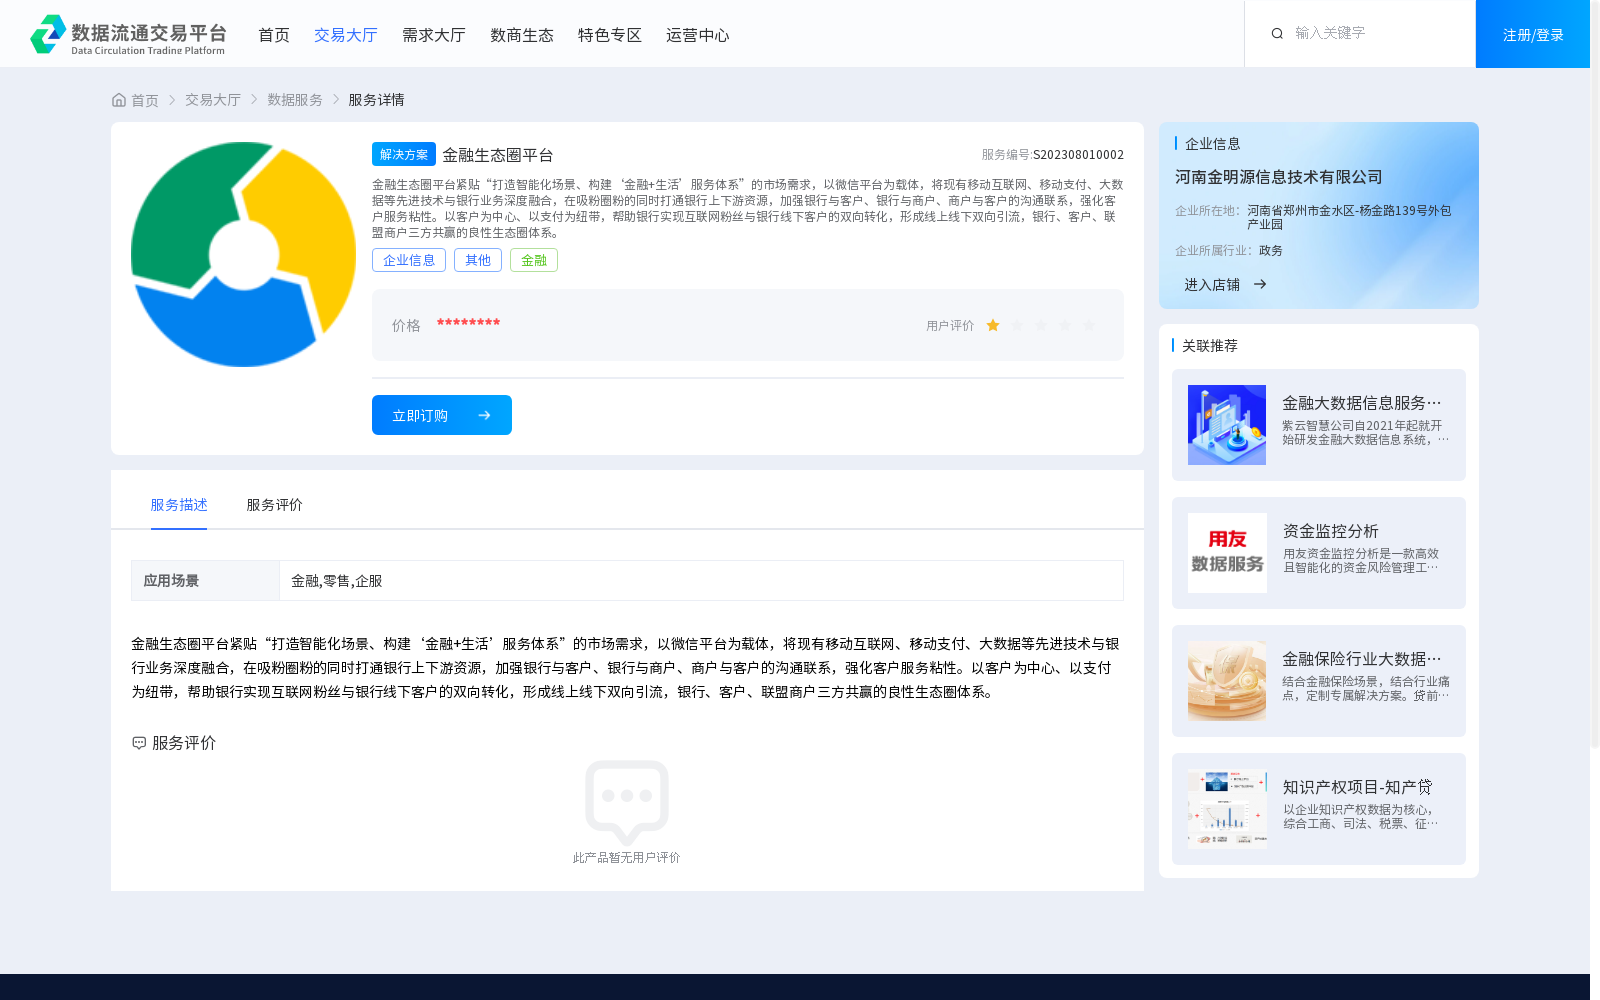Open the 知识产权项目-知产贷 thumbnail

(x=1227, y=809)
